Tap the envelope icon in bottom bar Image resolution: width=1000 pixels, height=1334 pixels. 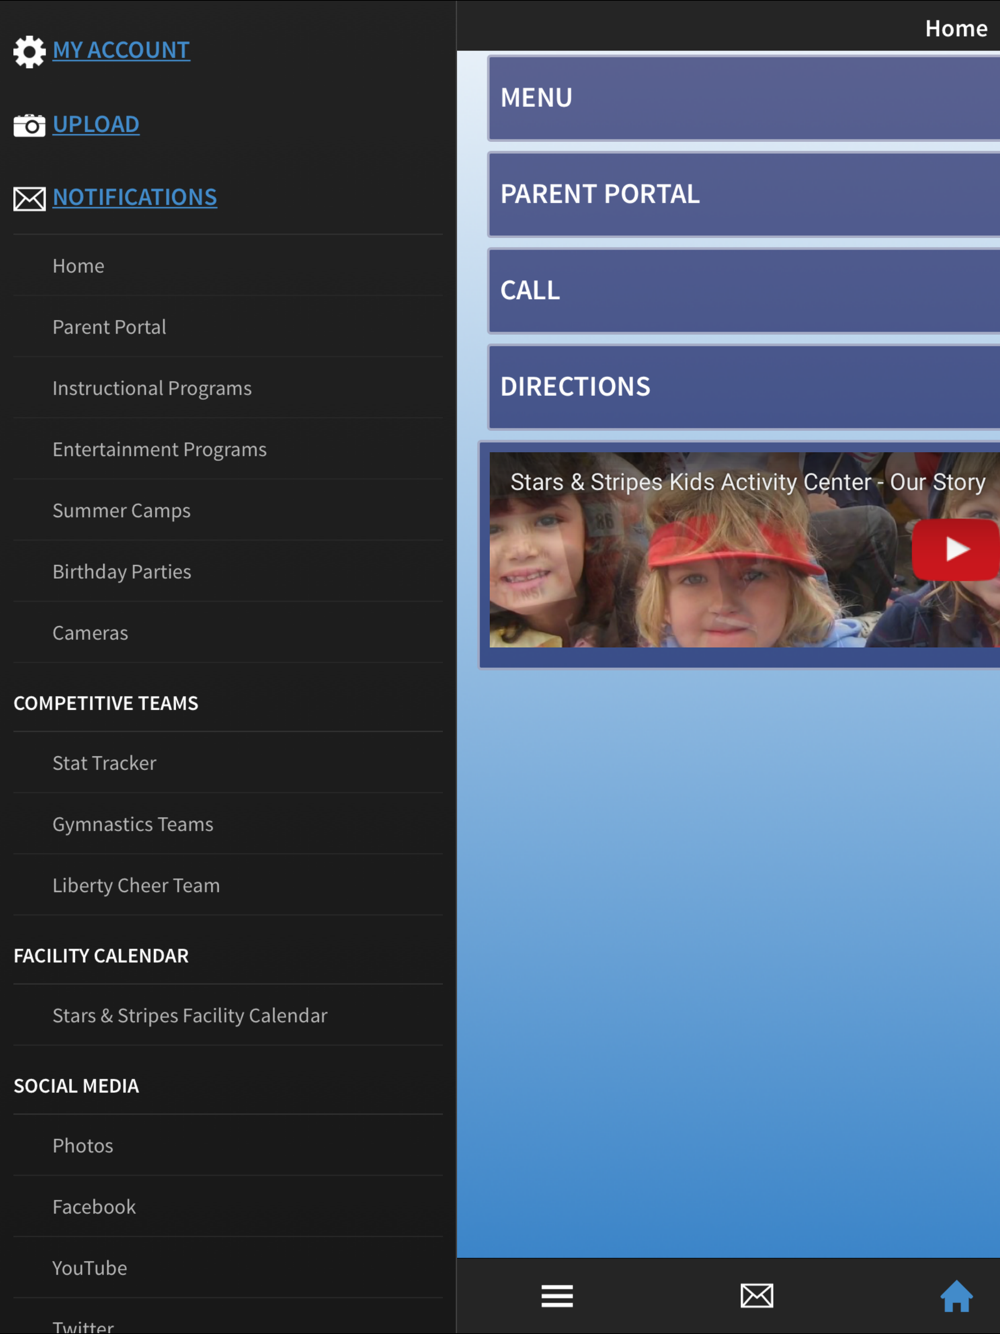pyautogui.click(x=757, y=1296)
